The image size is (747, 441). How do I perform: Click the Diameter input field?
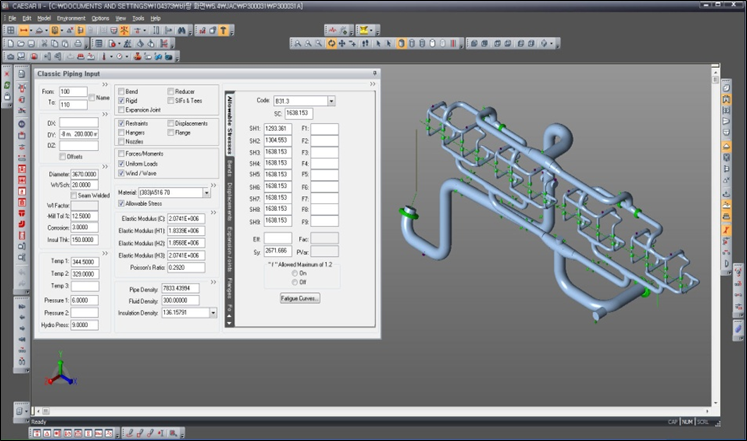pos(84,174)
